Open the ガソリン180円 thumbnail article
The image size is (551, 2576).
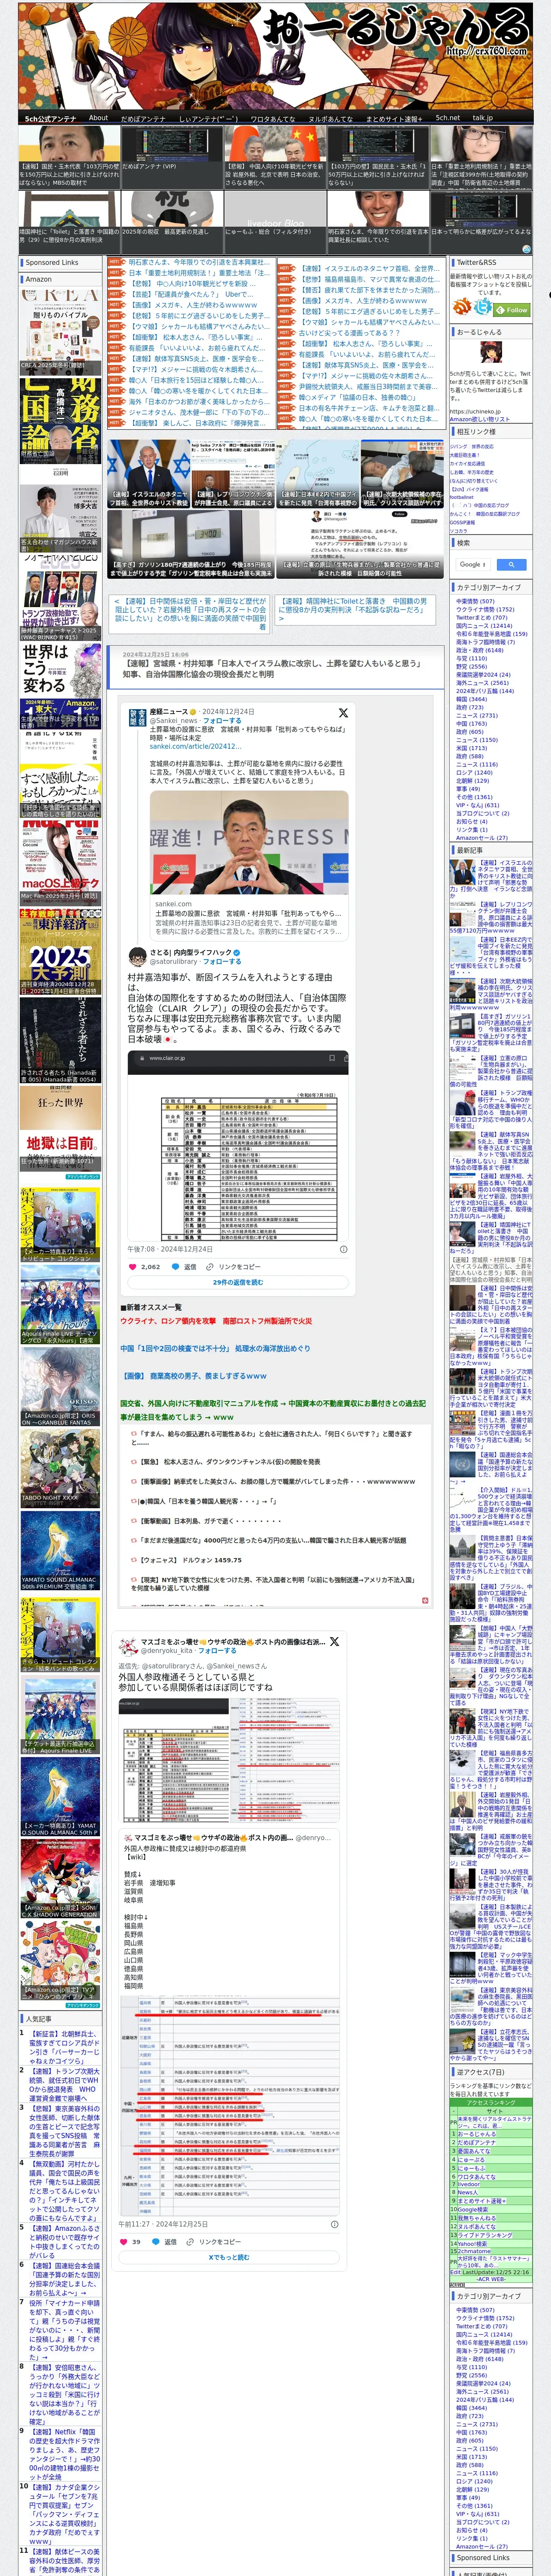click(x=190, y=545)
